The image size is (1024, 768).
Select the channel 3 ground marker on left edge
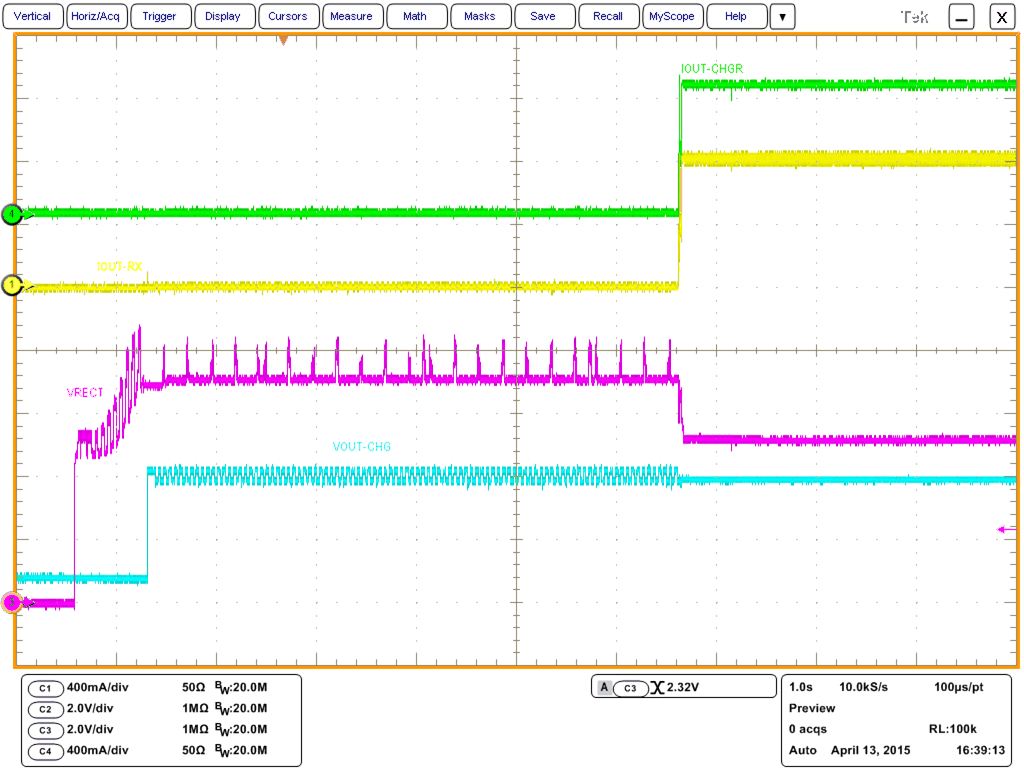[x=11, y=601]
